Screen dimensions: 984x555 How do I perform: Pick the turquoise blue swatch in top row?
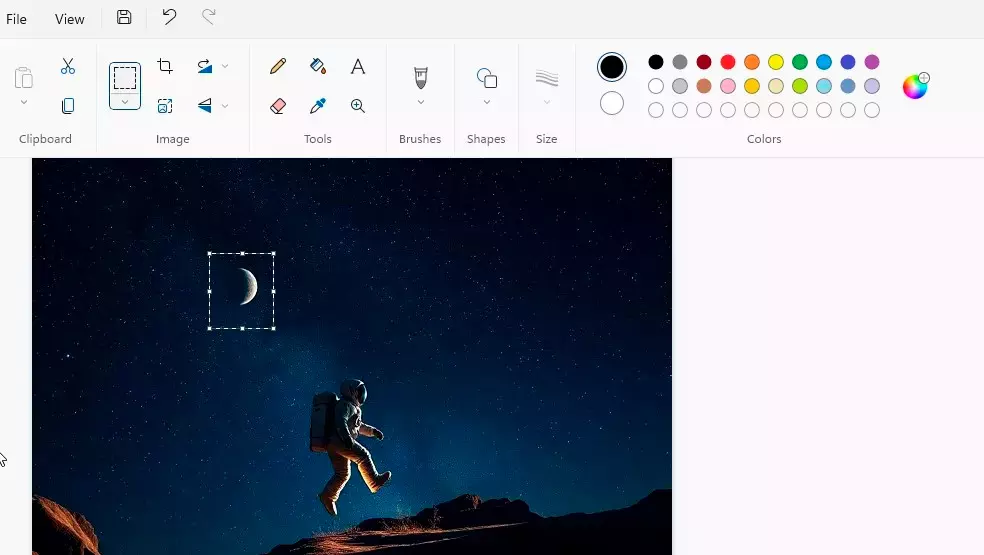[824, 62]
